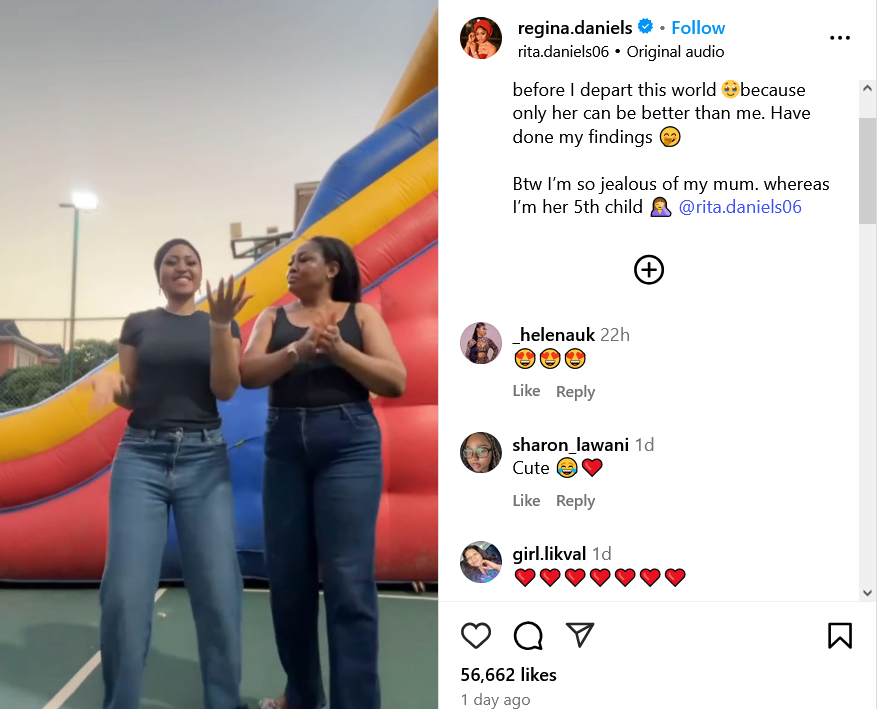The height and width of the screenshot is (709, 881).
Task: Load more comments with plus circle
Action: point(649,270)
